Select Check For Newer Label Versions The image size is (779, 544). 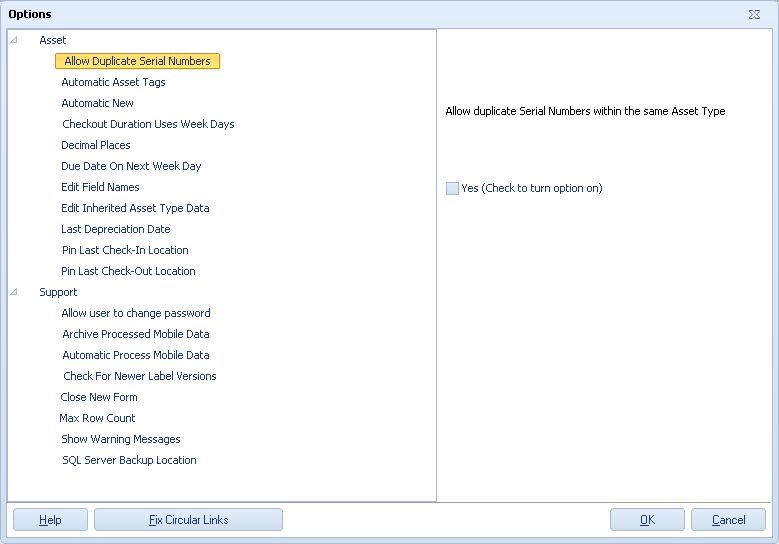(x=140, y=376)
